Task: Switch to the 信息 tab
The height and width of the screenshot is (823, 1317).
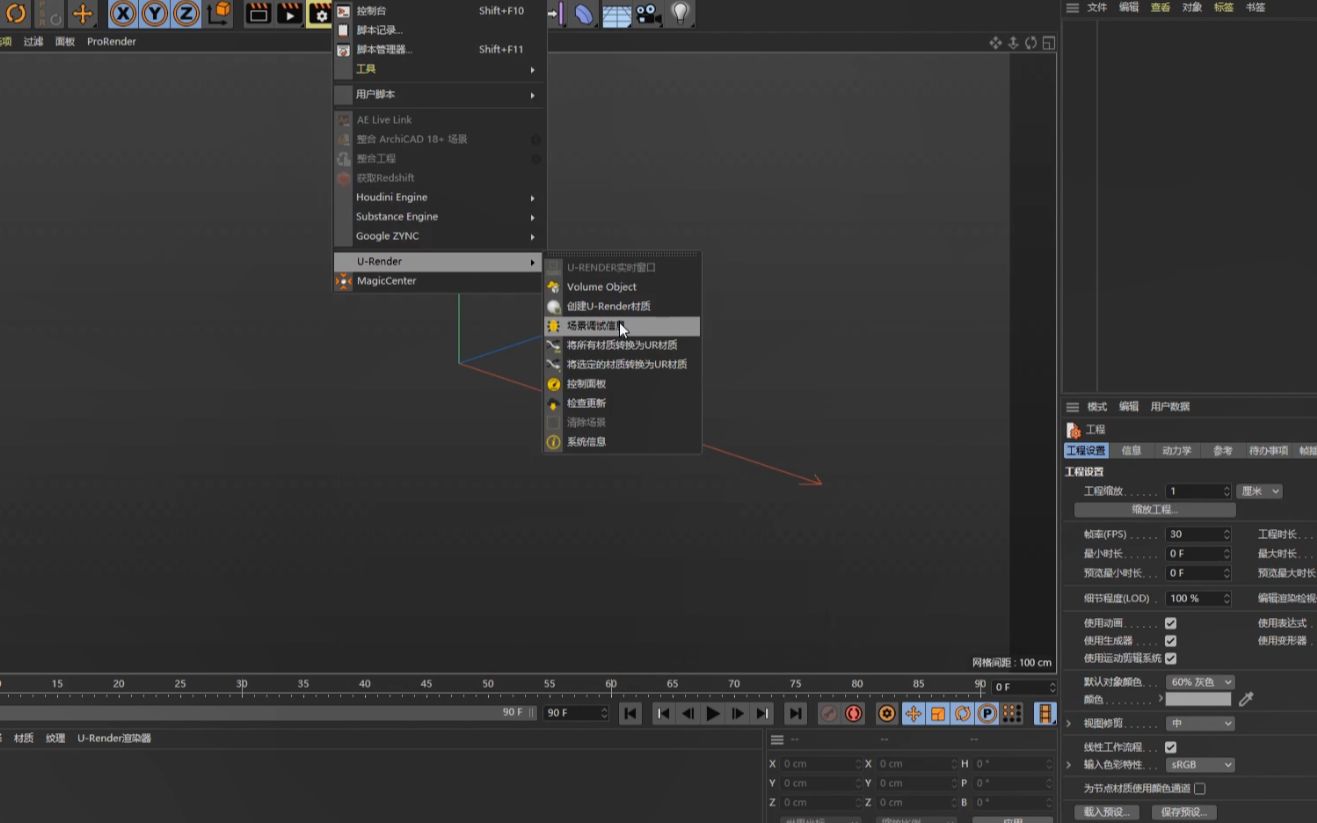Action: click(x=1131, y=450)
